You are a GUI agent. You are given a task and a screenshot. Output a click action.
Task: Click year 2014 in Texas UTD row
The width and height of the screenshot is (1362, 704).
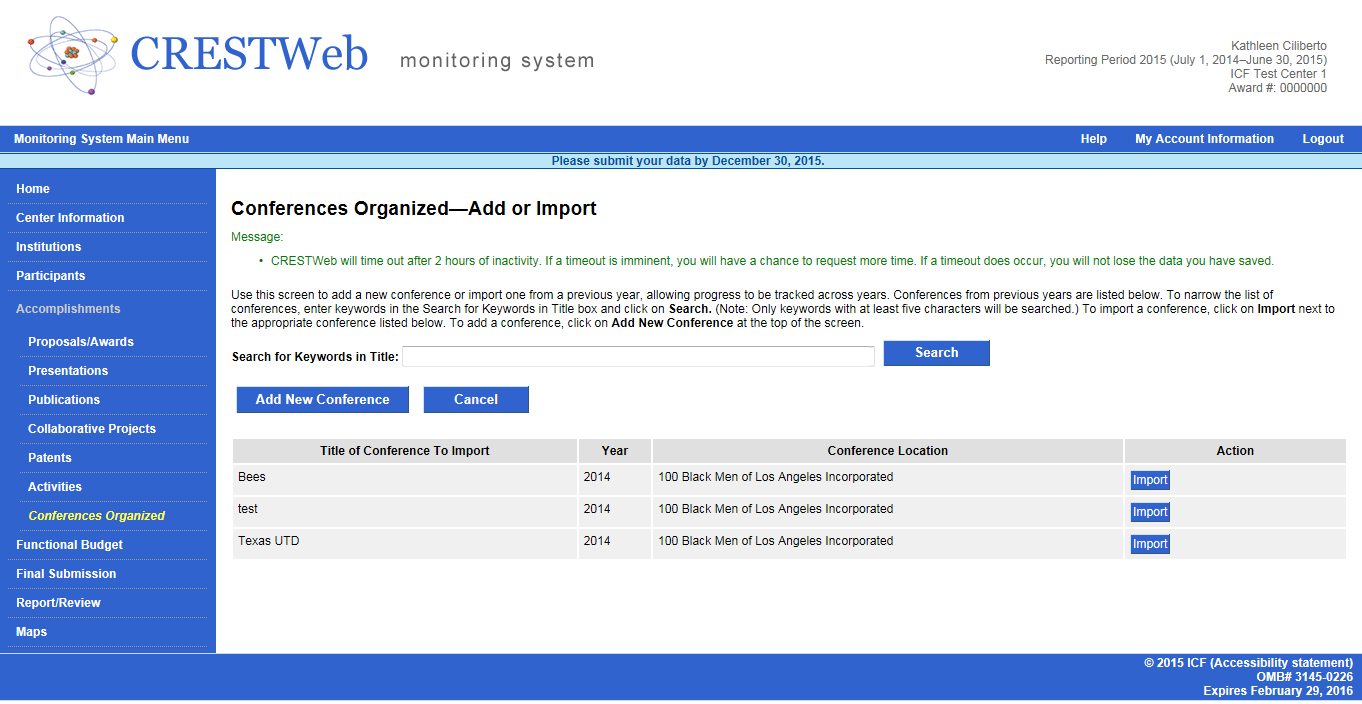coord(597,541)
